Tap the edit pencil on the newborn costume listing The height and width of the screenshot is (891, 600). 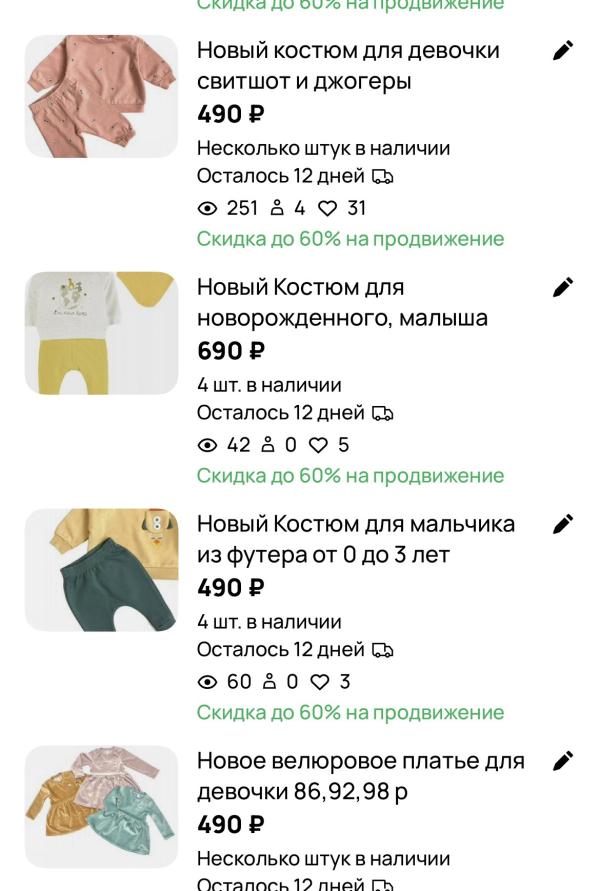coord(565,288)
